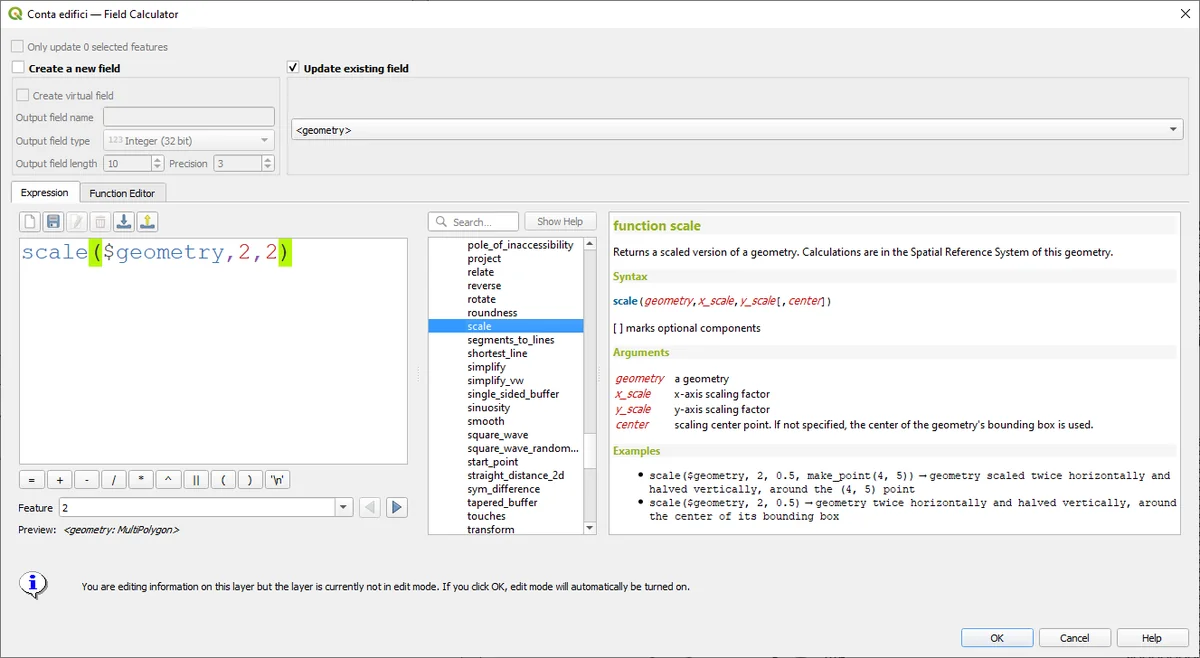Click the Show Help button
Viewport: 1200px width, 658px height.
pyautogui.click(x=560, y=222)
